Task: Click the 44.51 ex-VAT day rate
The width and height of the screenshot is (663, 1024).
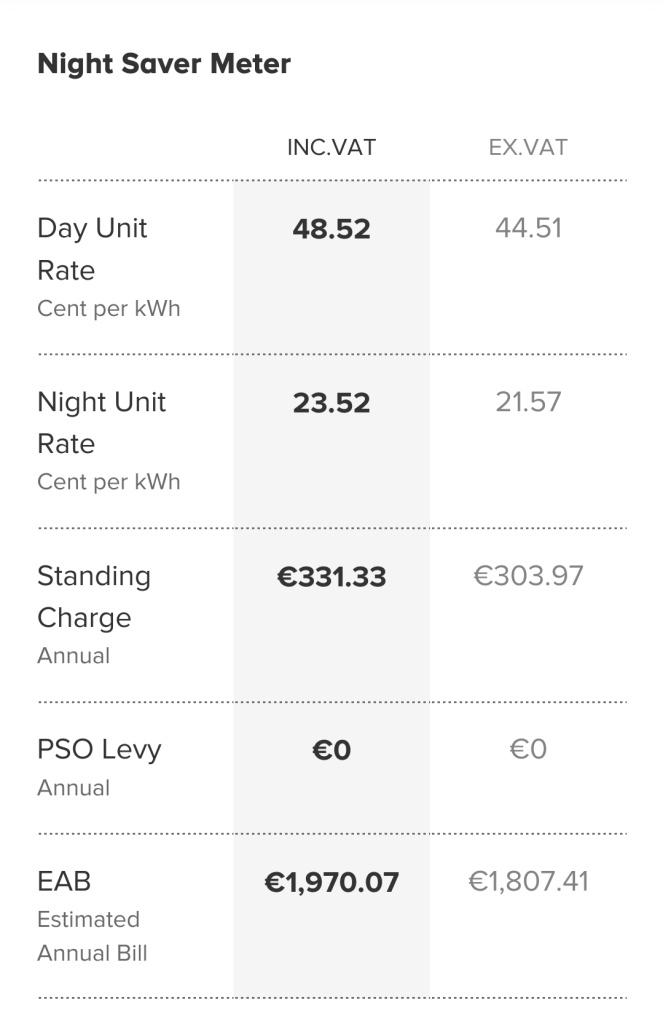Action: 528,228
